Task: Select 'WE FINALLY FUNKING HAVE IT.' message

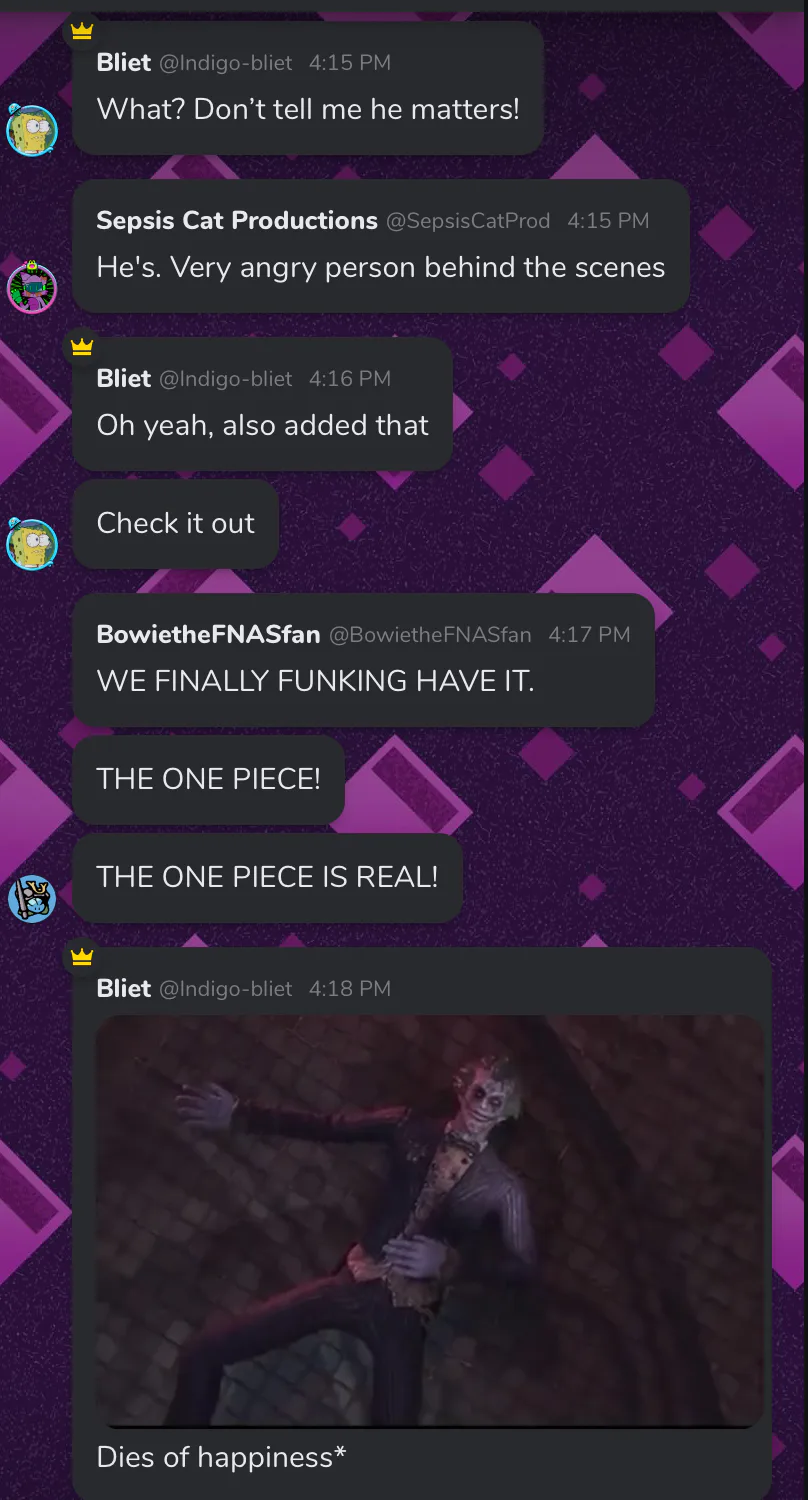Action: [364, 659]
